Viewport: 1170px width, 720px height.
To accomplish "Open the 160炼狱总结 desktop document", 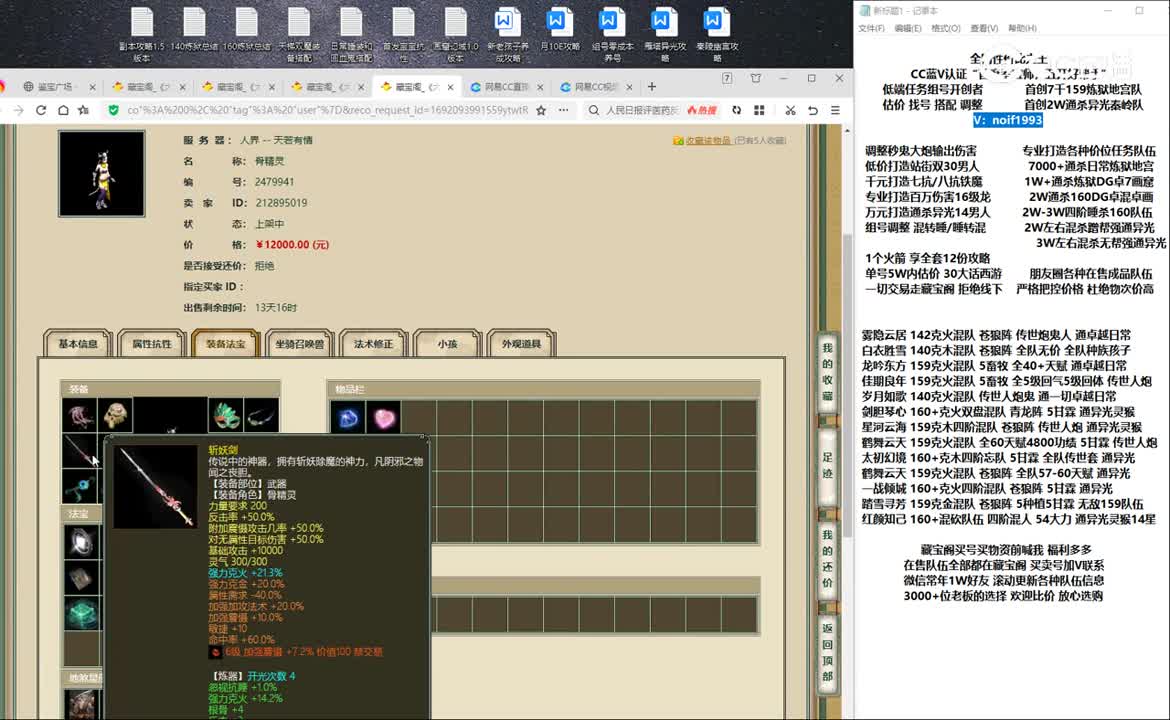I will 246,30.
